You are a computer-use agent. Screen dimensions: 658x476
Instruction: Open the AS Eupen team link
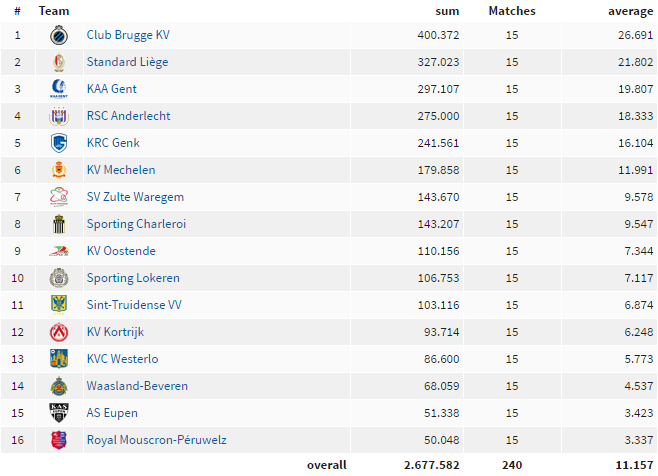(112, 413)
